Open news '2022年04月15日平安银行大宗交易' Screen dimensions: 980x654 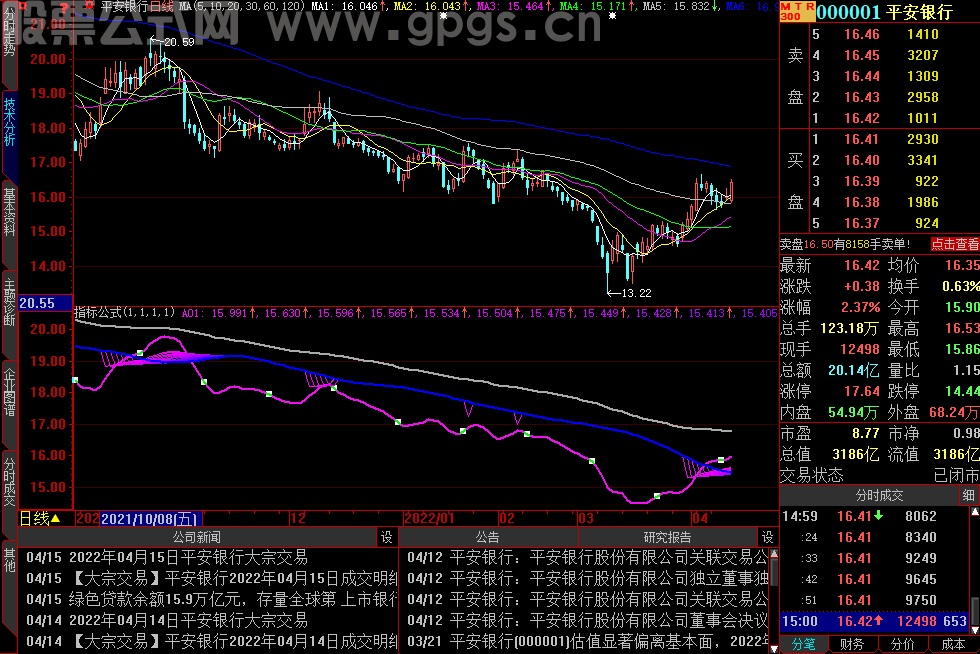188,558
